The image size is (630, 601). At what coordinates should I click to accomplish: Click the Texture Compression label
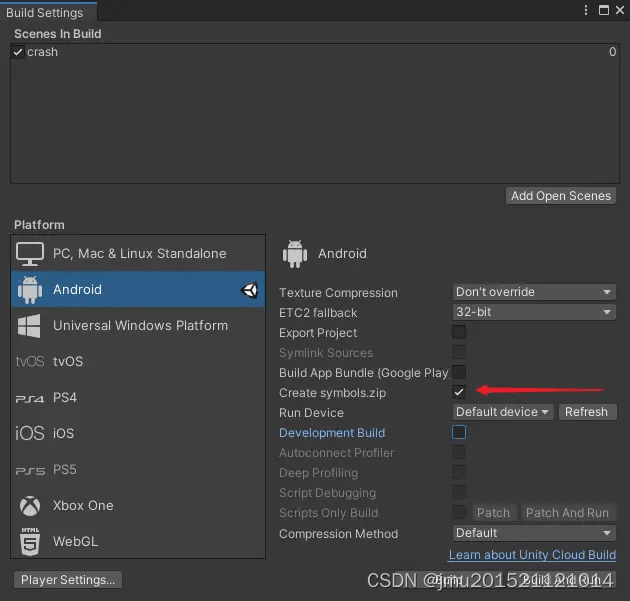(338, 293)
